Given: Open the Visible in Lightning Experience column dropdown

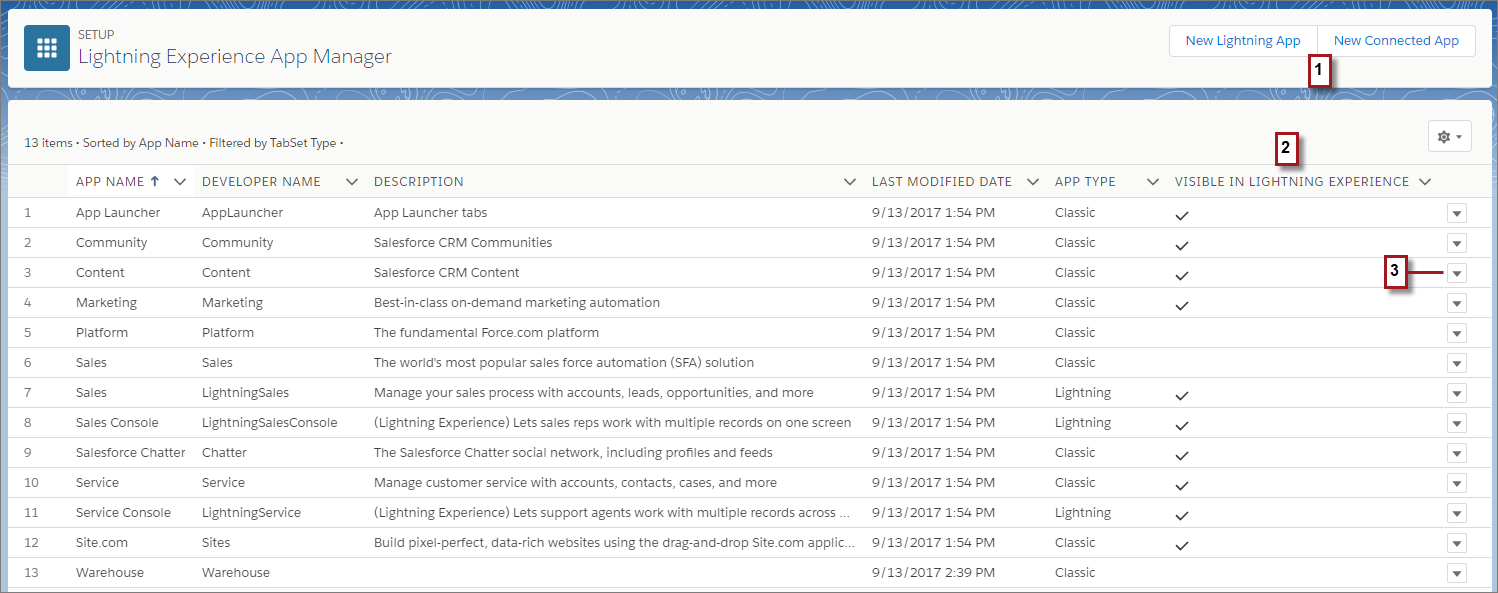Looking at the screenshot, I should pos(1427,181).
